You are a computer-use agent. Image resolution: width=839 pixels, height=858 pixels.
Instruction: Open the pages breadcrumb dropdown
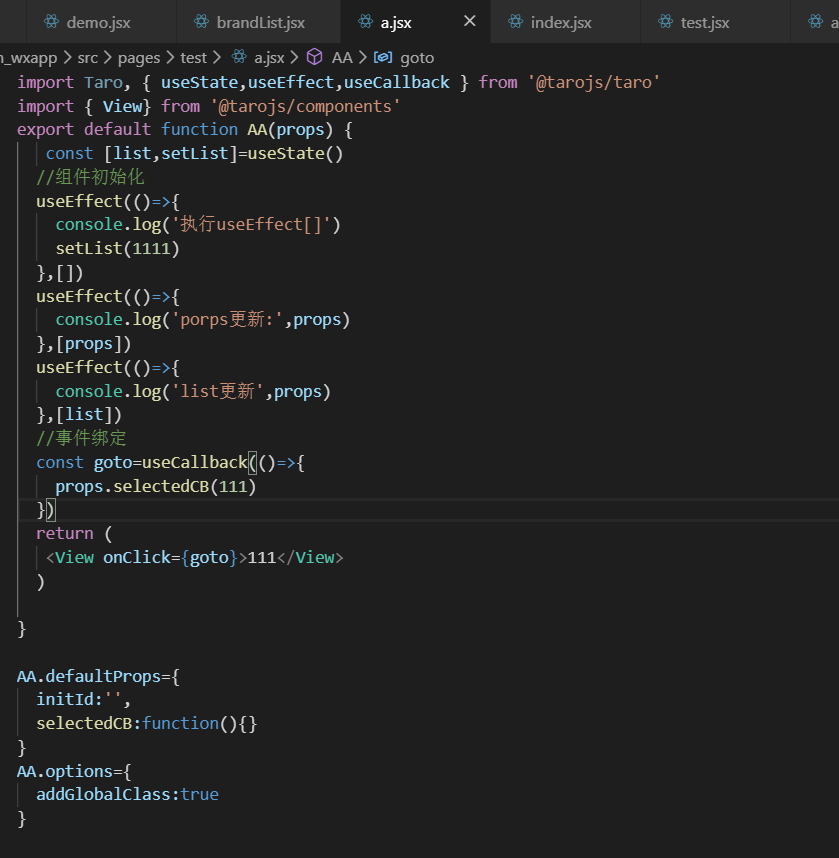click(139, 57)
